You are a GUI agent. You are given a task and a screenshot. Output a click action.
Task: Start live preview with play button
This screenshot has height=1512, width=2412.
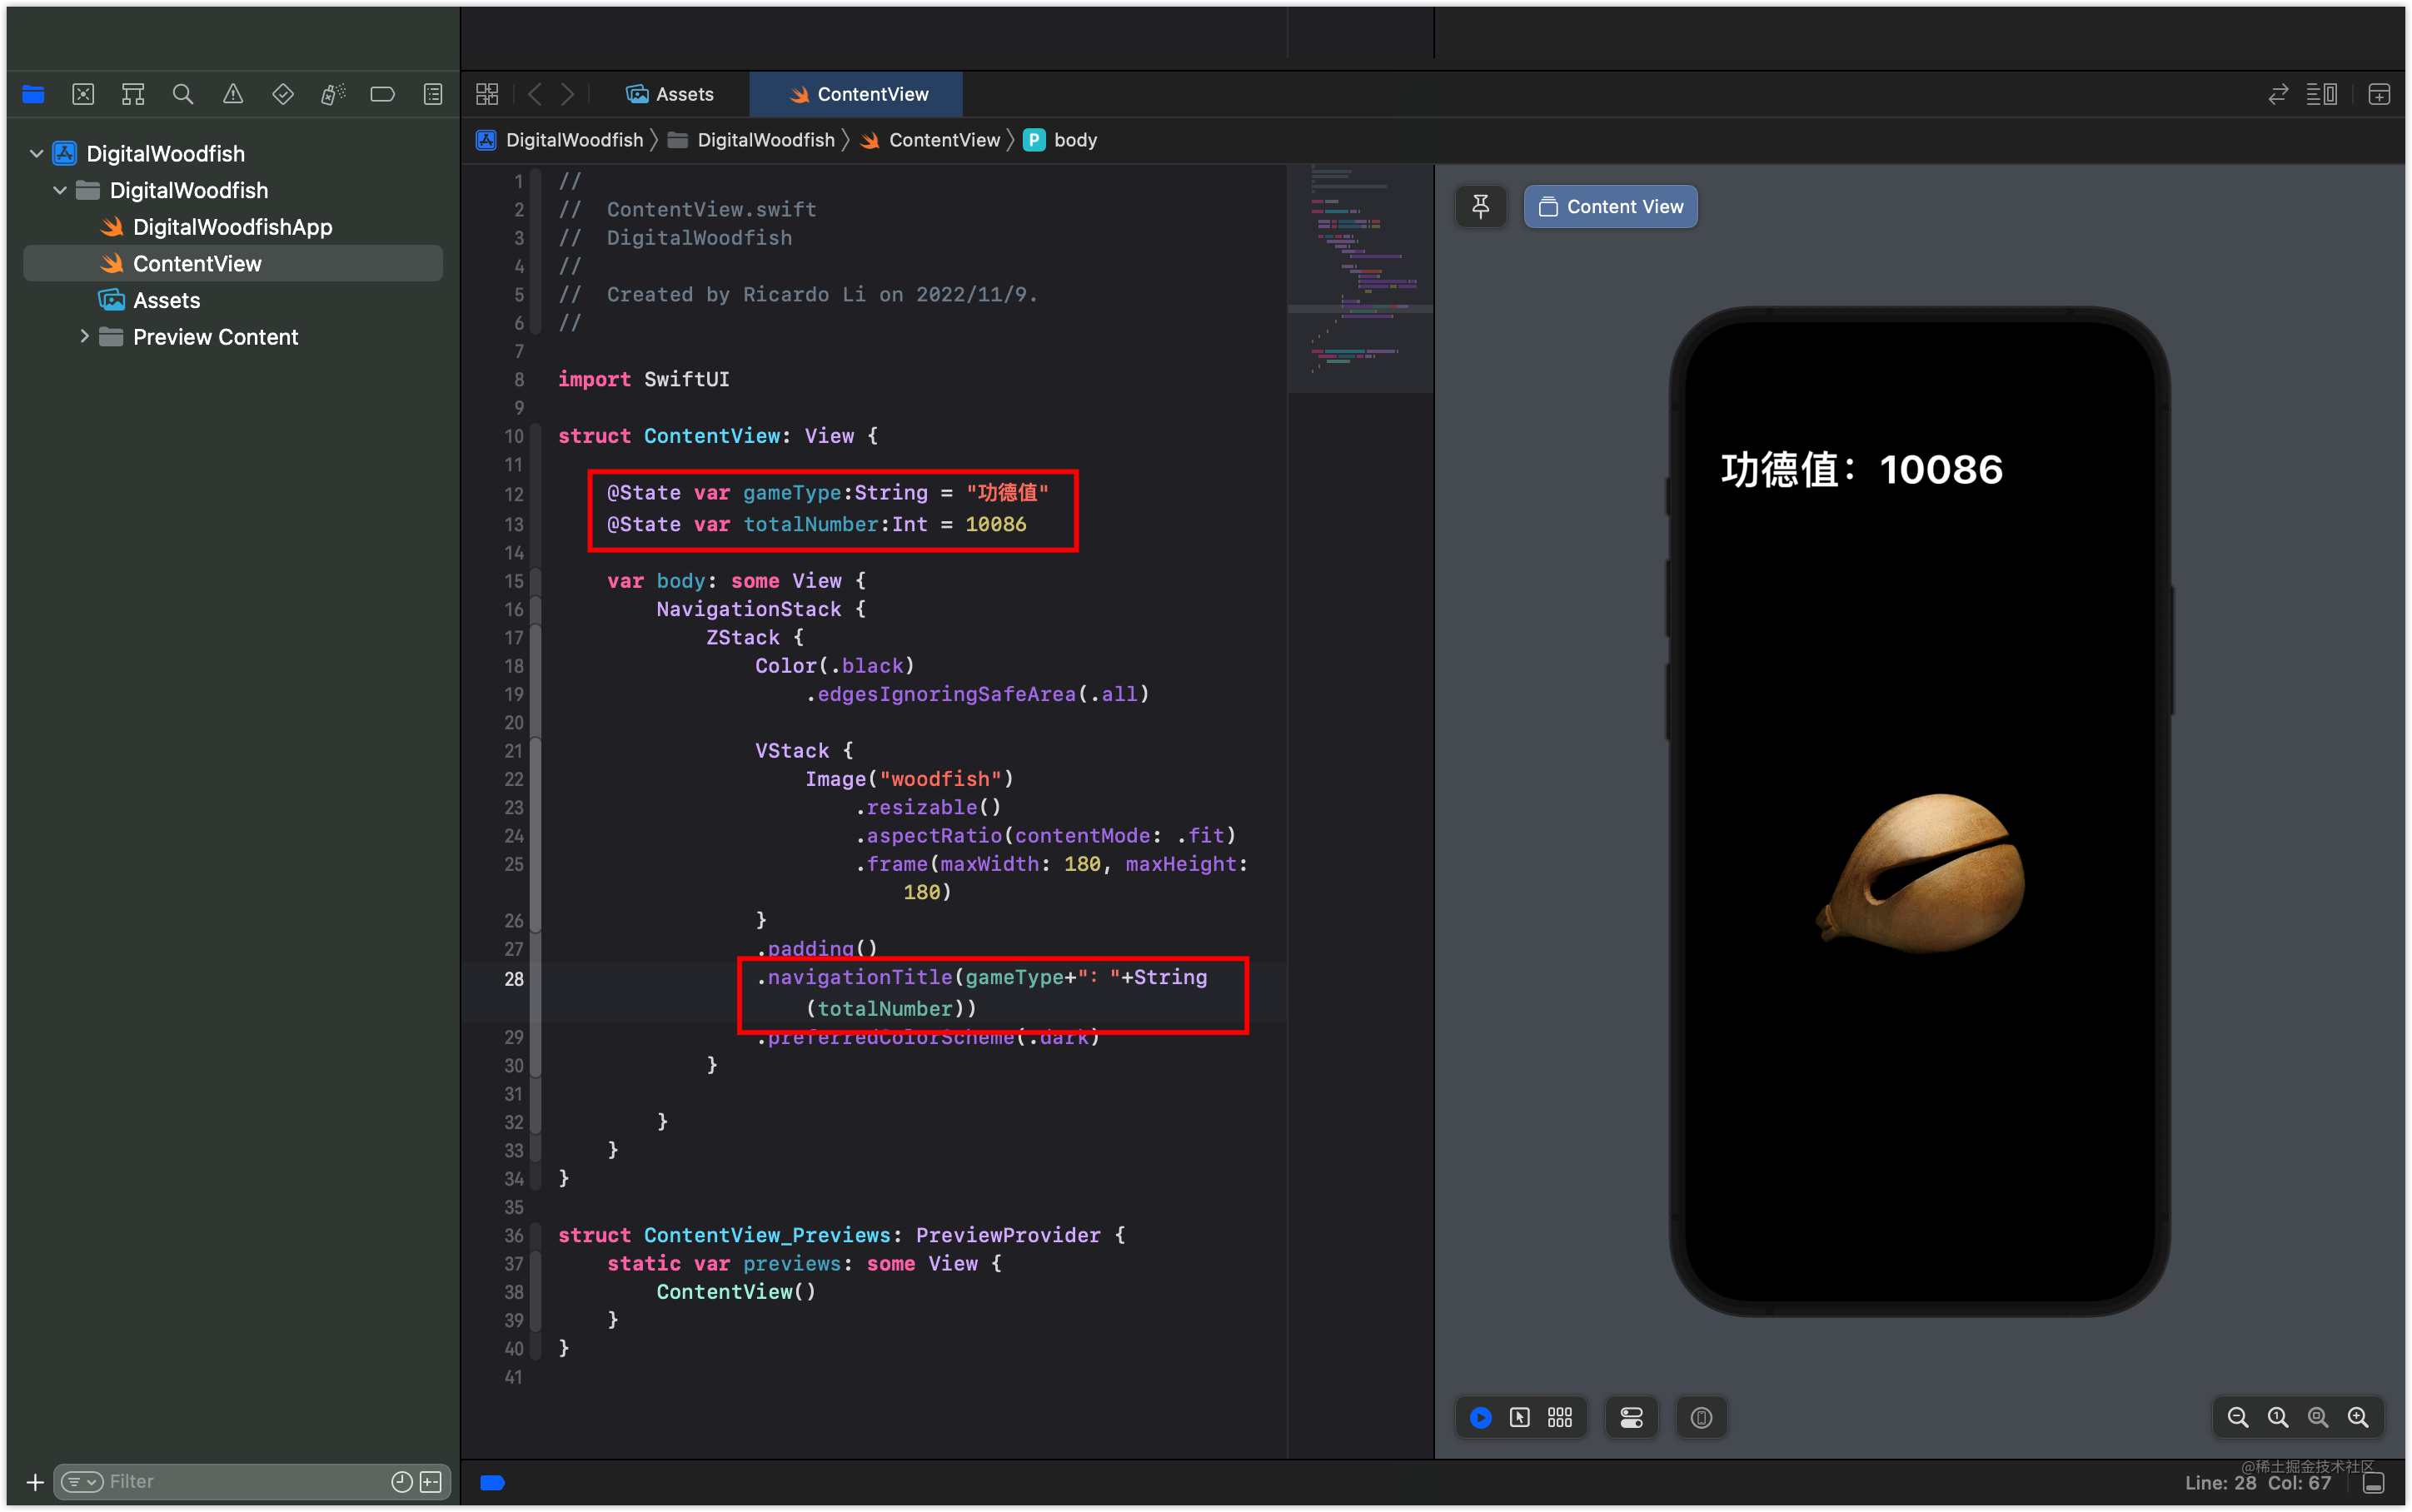[x=1480, y=1417]
